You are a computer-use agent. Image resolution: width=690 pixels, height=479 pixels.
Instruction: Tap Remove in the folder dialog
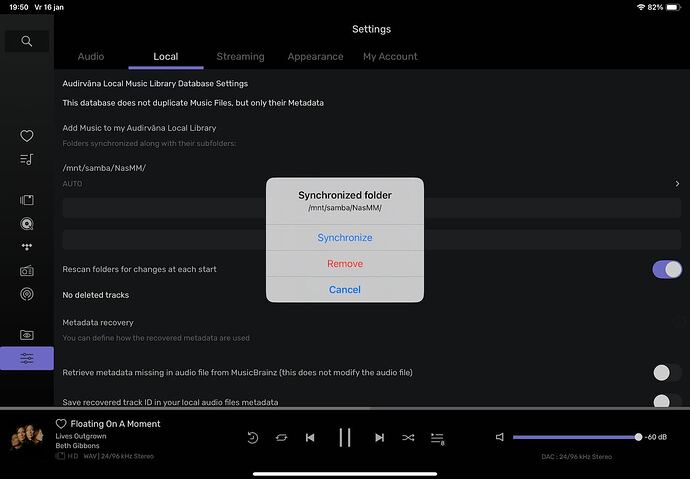[x=344, y=264]
